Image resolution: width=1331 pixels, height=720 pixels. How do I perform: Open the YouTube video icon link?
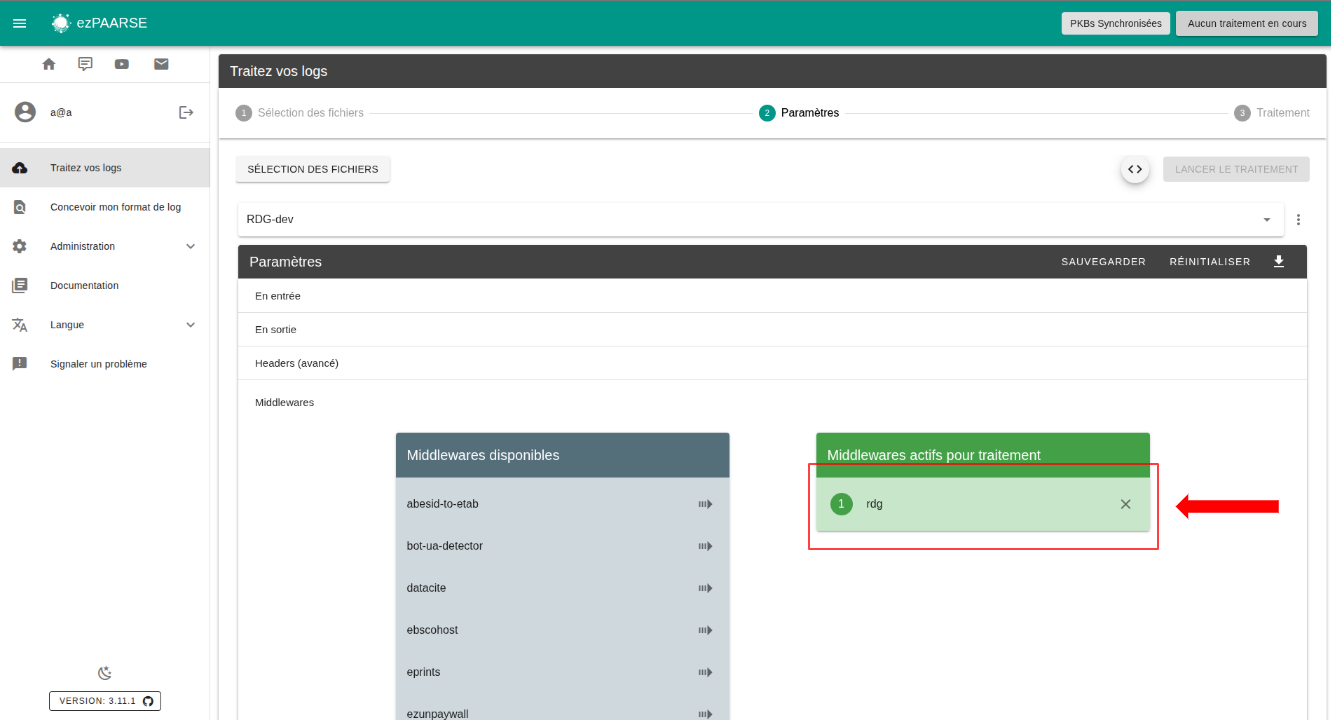pyautogui.click(x=122, y=64)
